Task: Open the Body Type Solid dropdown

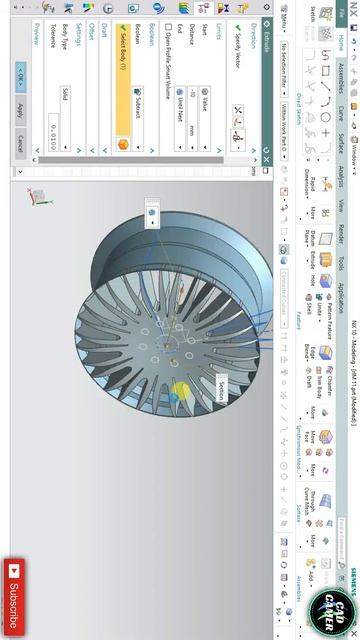Action: point(65,118)
